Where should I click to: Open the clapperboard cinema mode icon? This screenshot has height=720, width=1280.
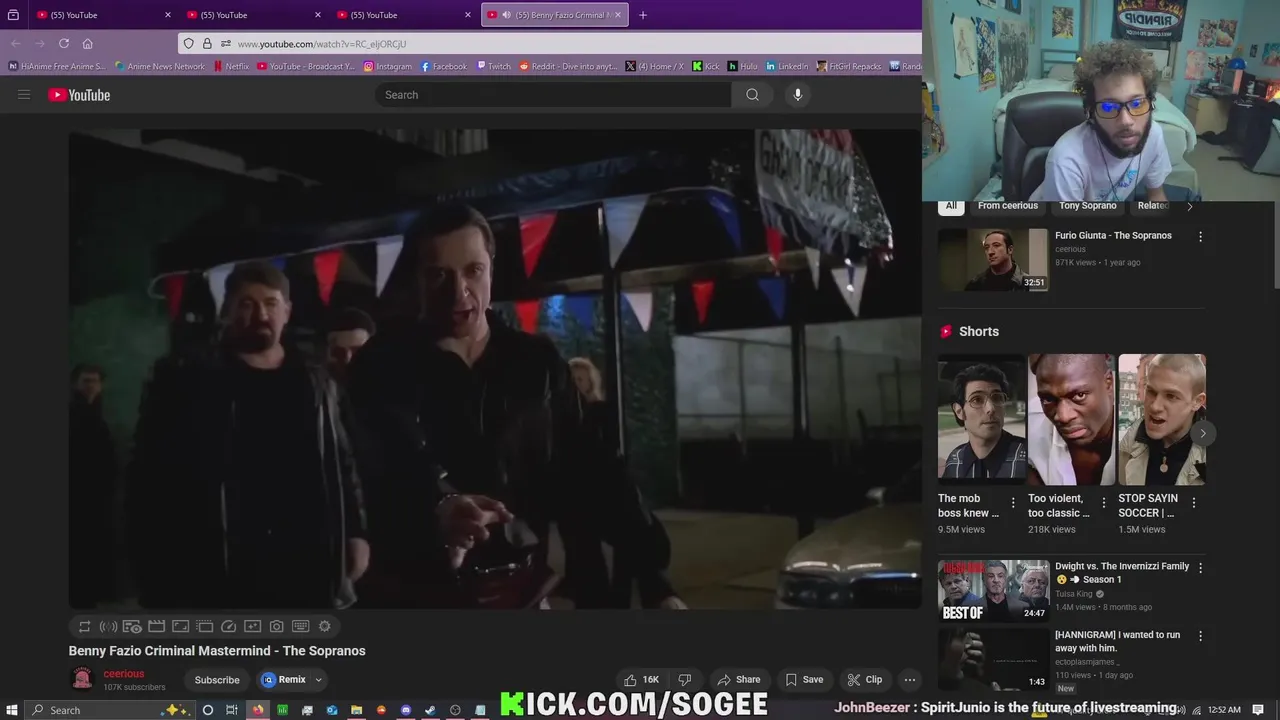pos(156,626)
